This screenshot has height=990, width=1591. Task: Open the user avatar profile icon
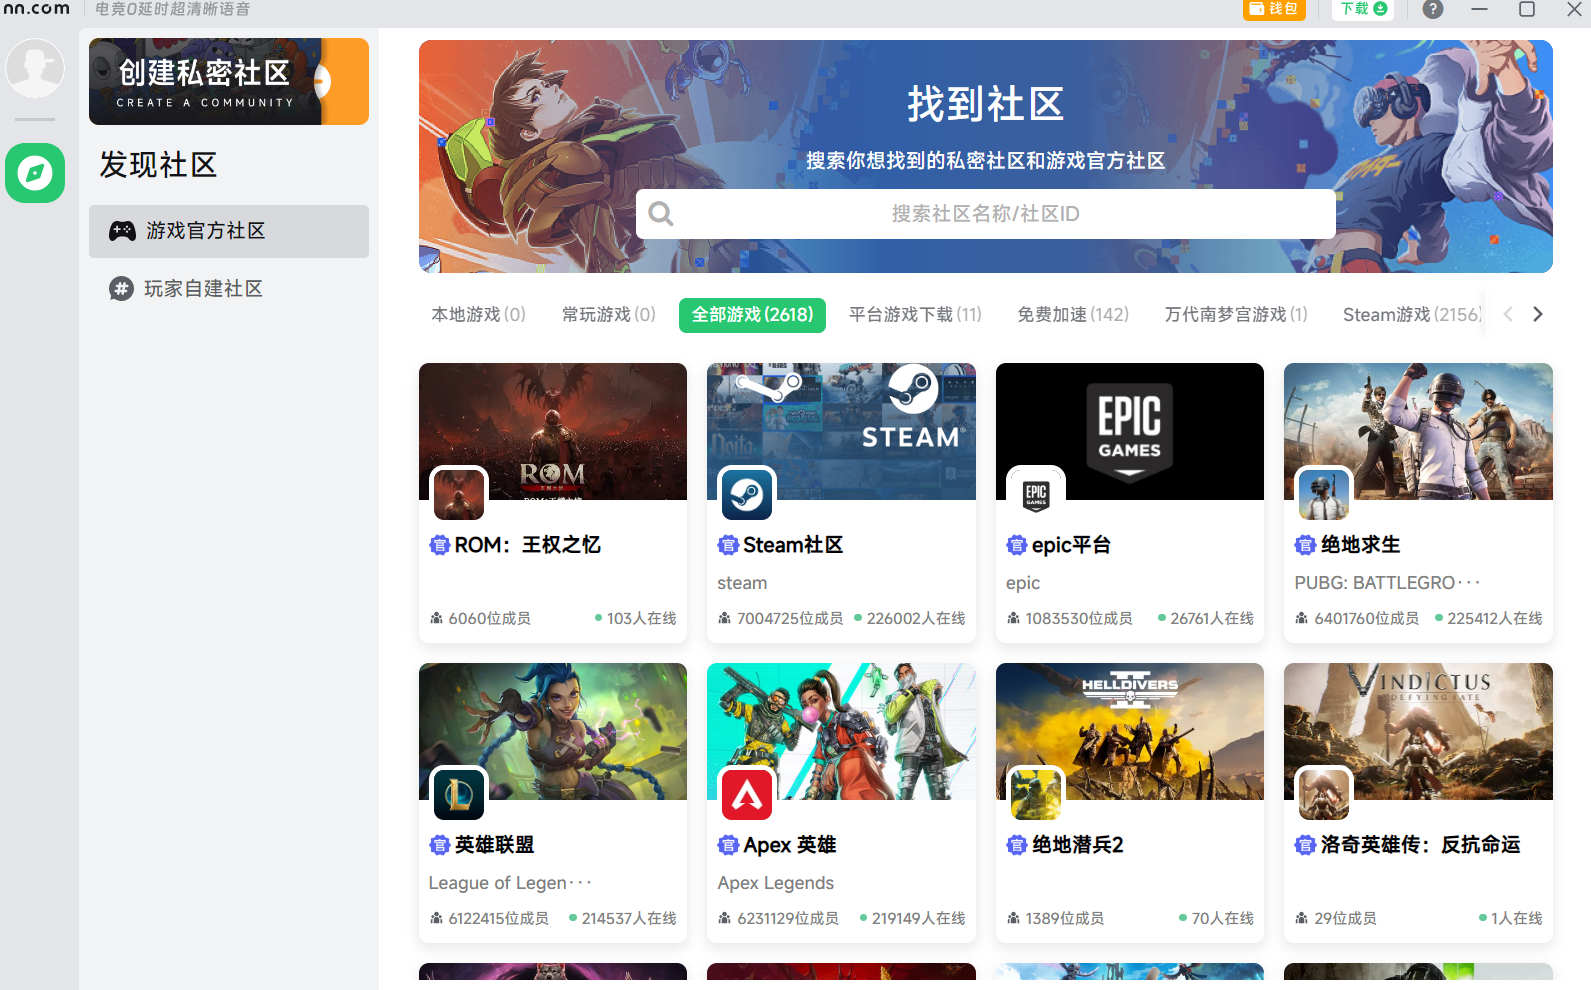(x=35, y=68)
